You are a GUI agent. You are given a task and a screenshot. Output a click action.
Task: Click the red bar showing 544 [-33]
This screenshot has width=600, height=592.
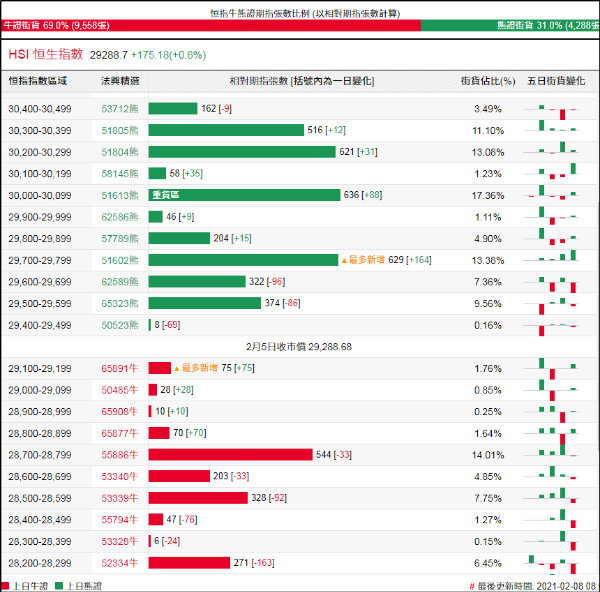(230, 455)
